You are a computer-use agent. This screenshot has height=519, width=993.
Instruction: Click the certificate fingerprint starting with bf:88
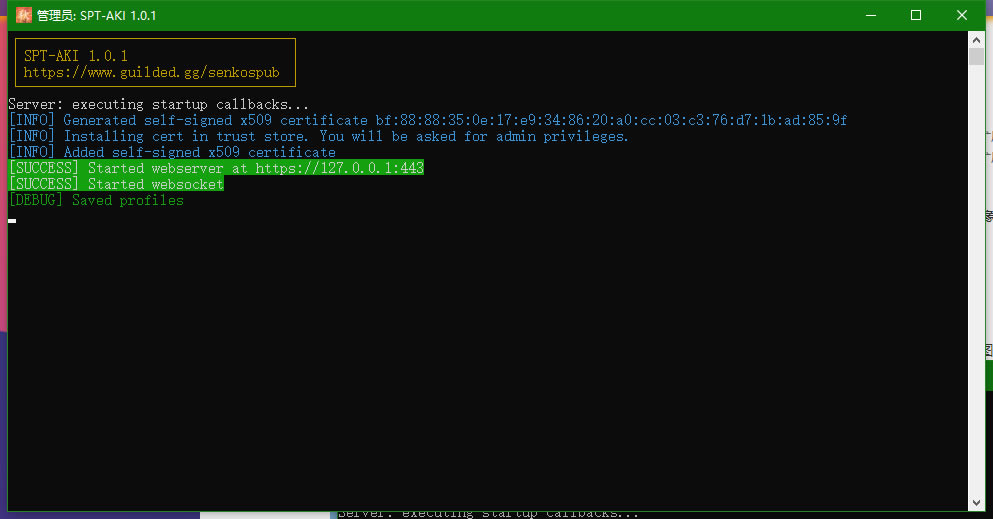pyautogui.click(x=611, y=121)
